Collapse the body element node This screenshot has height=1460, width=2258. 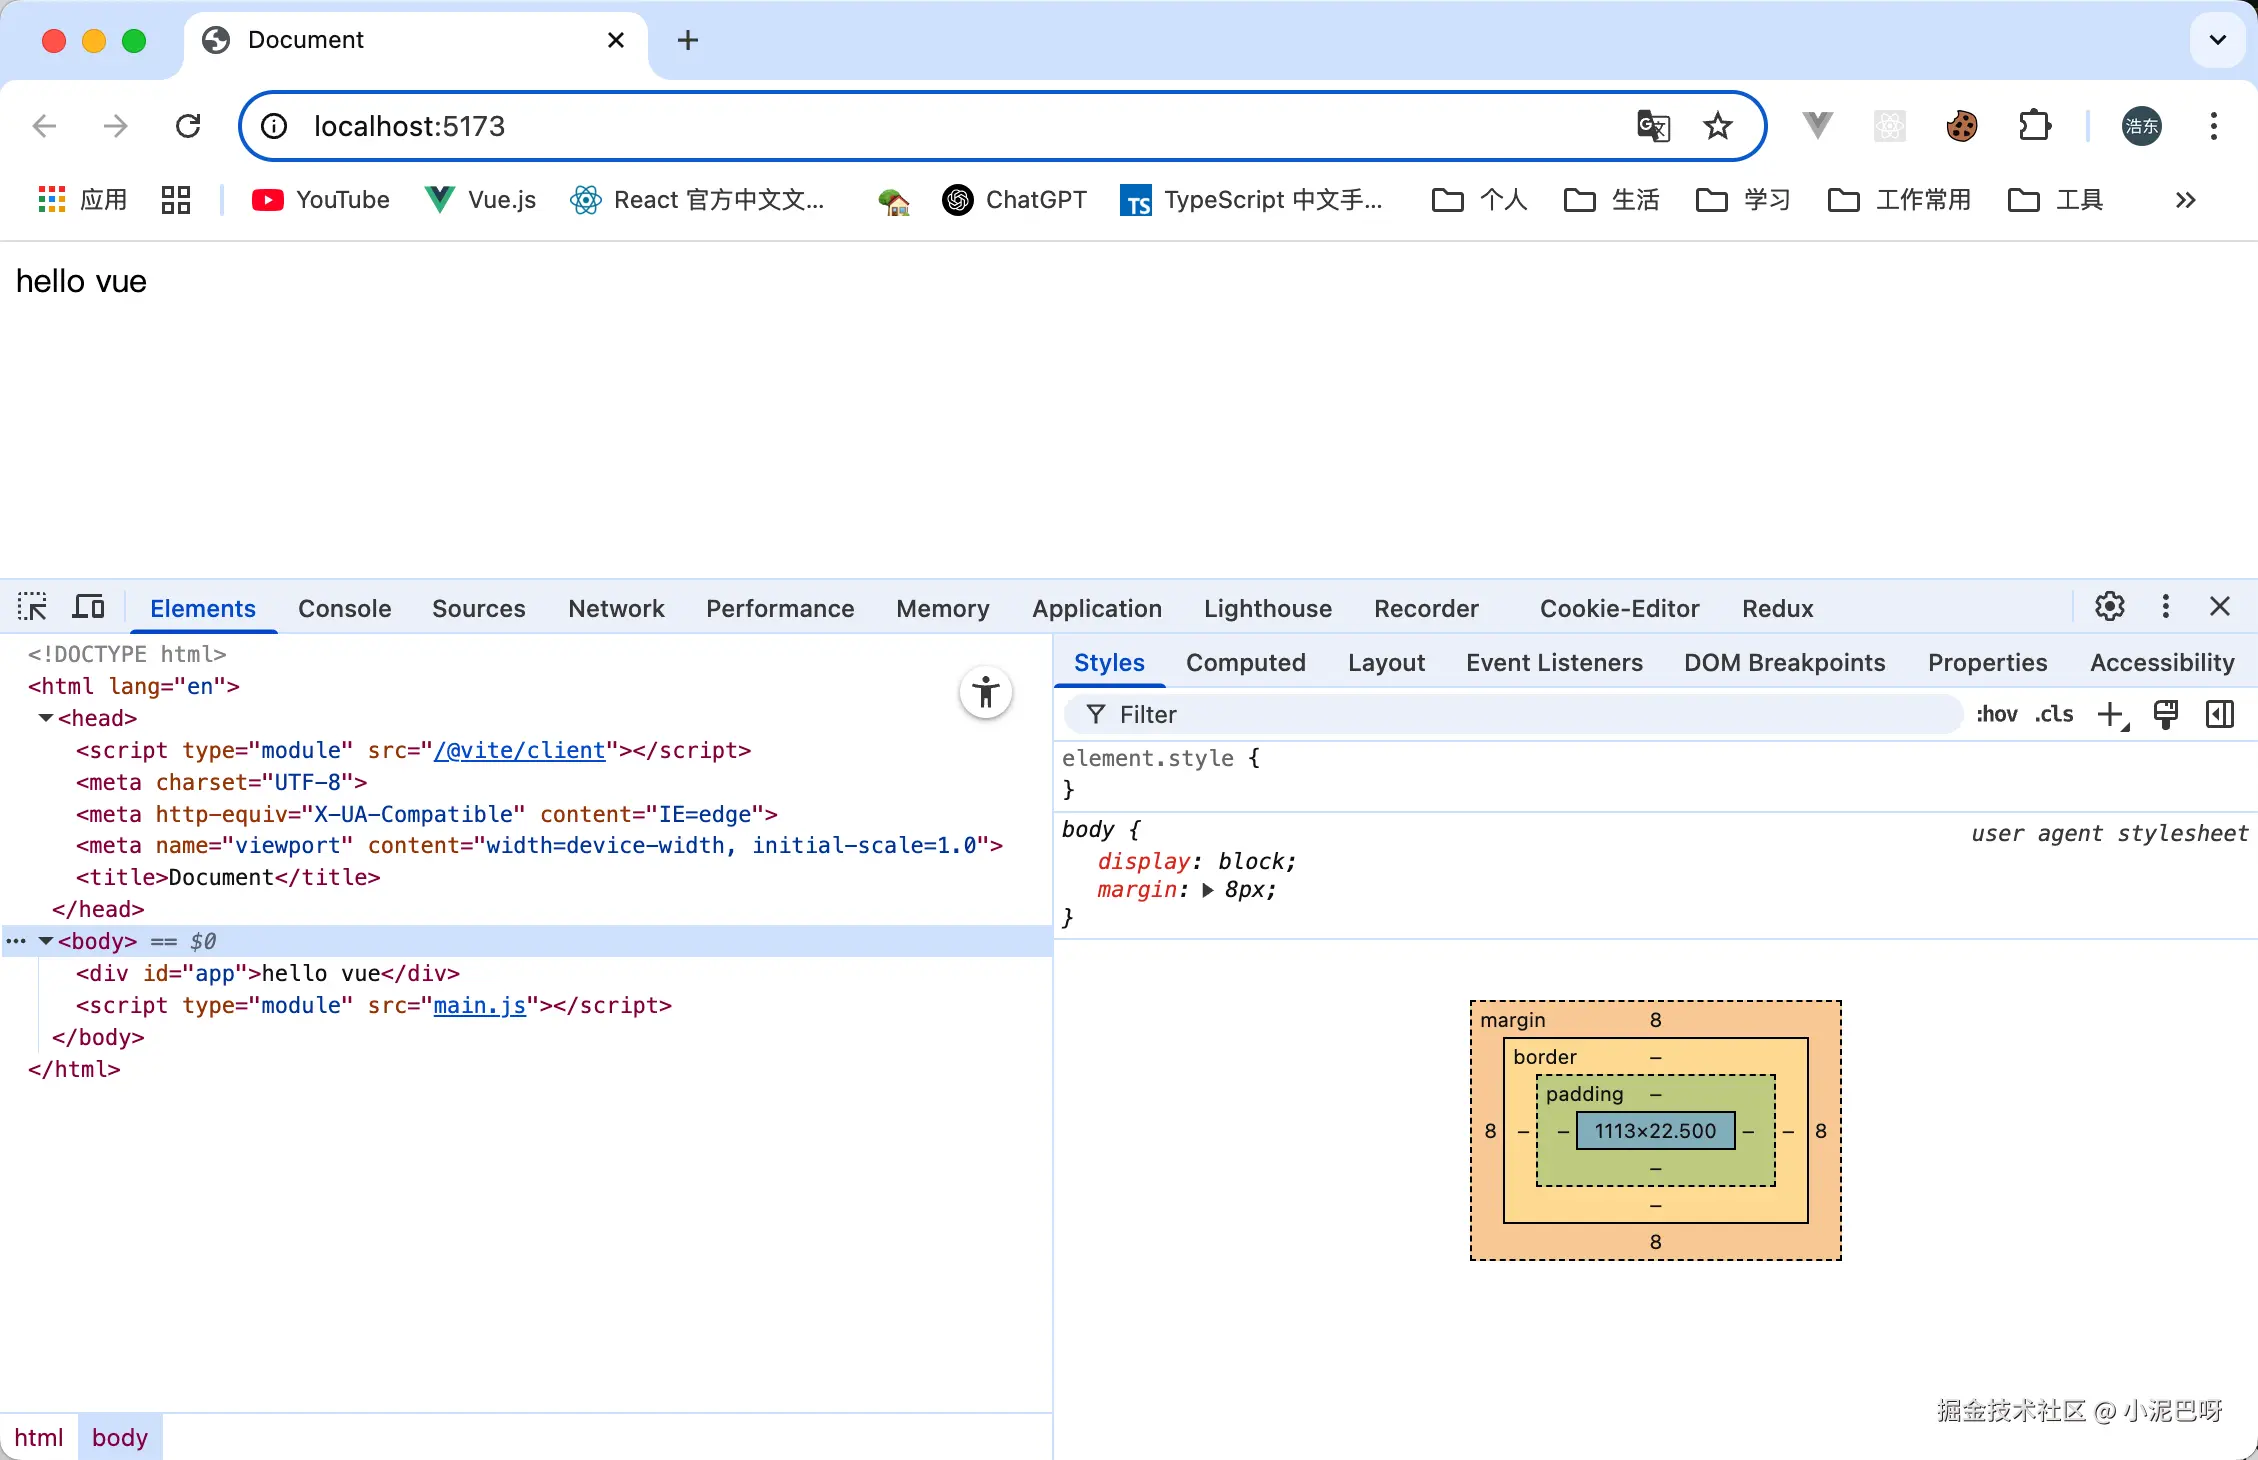tap(46, 941)
